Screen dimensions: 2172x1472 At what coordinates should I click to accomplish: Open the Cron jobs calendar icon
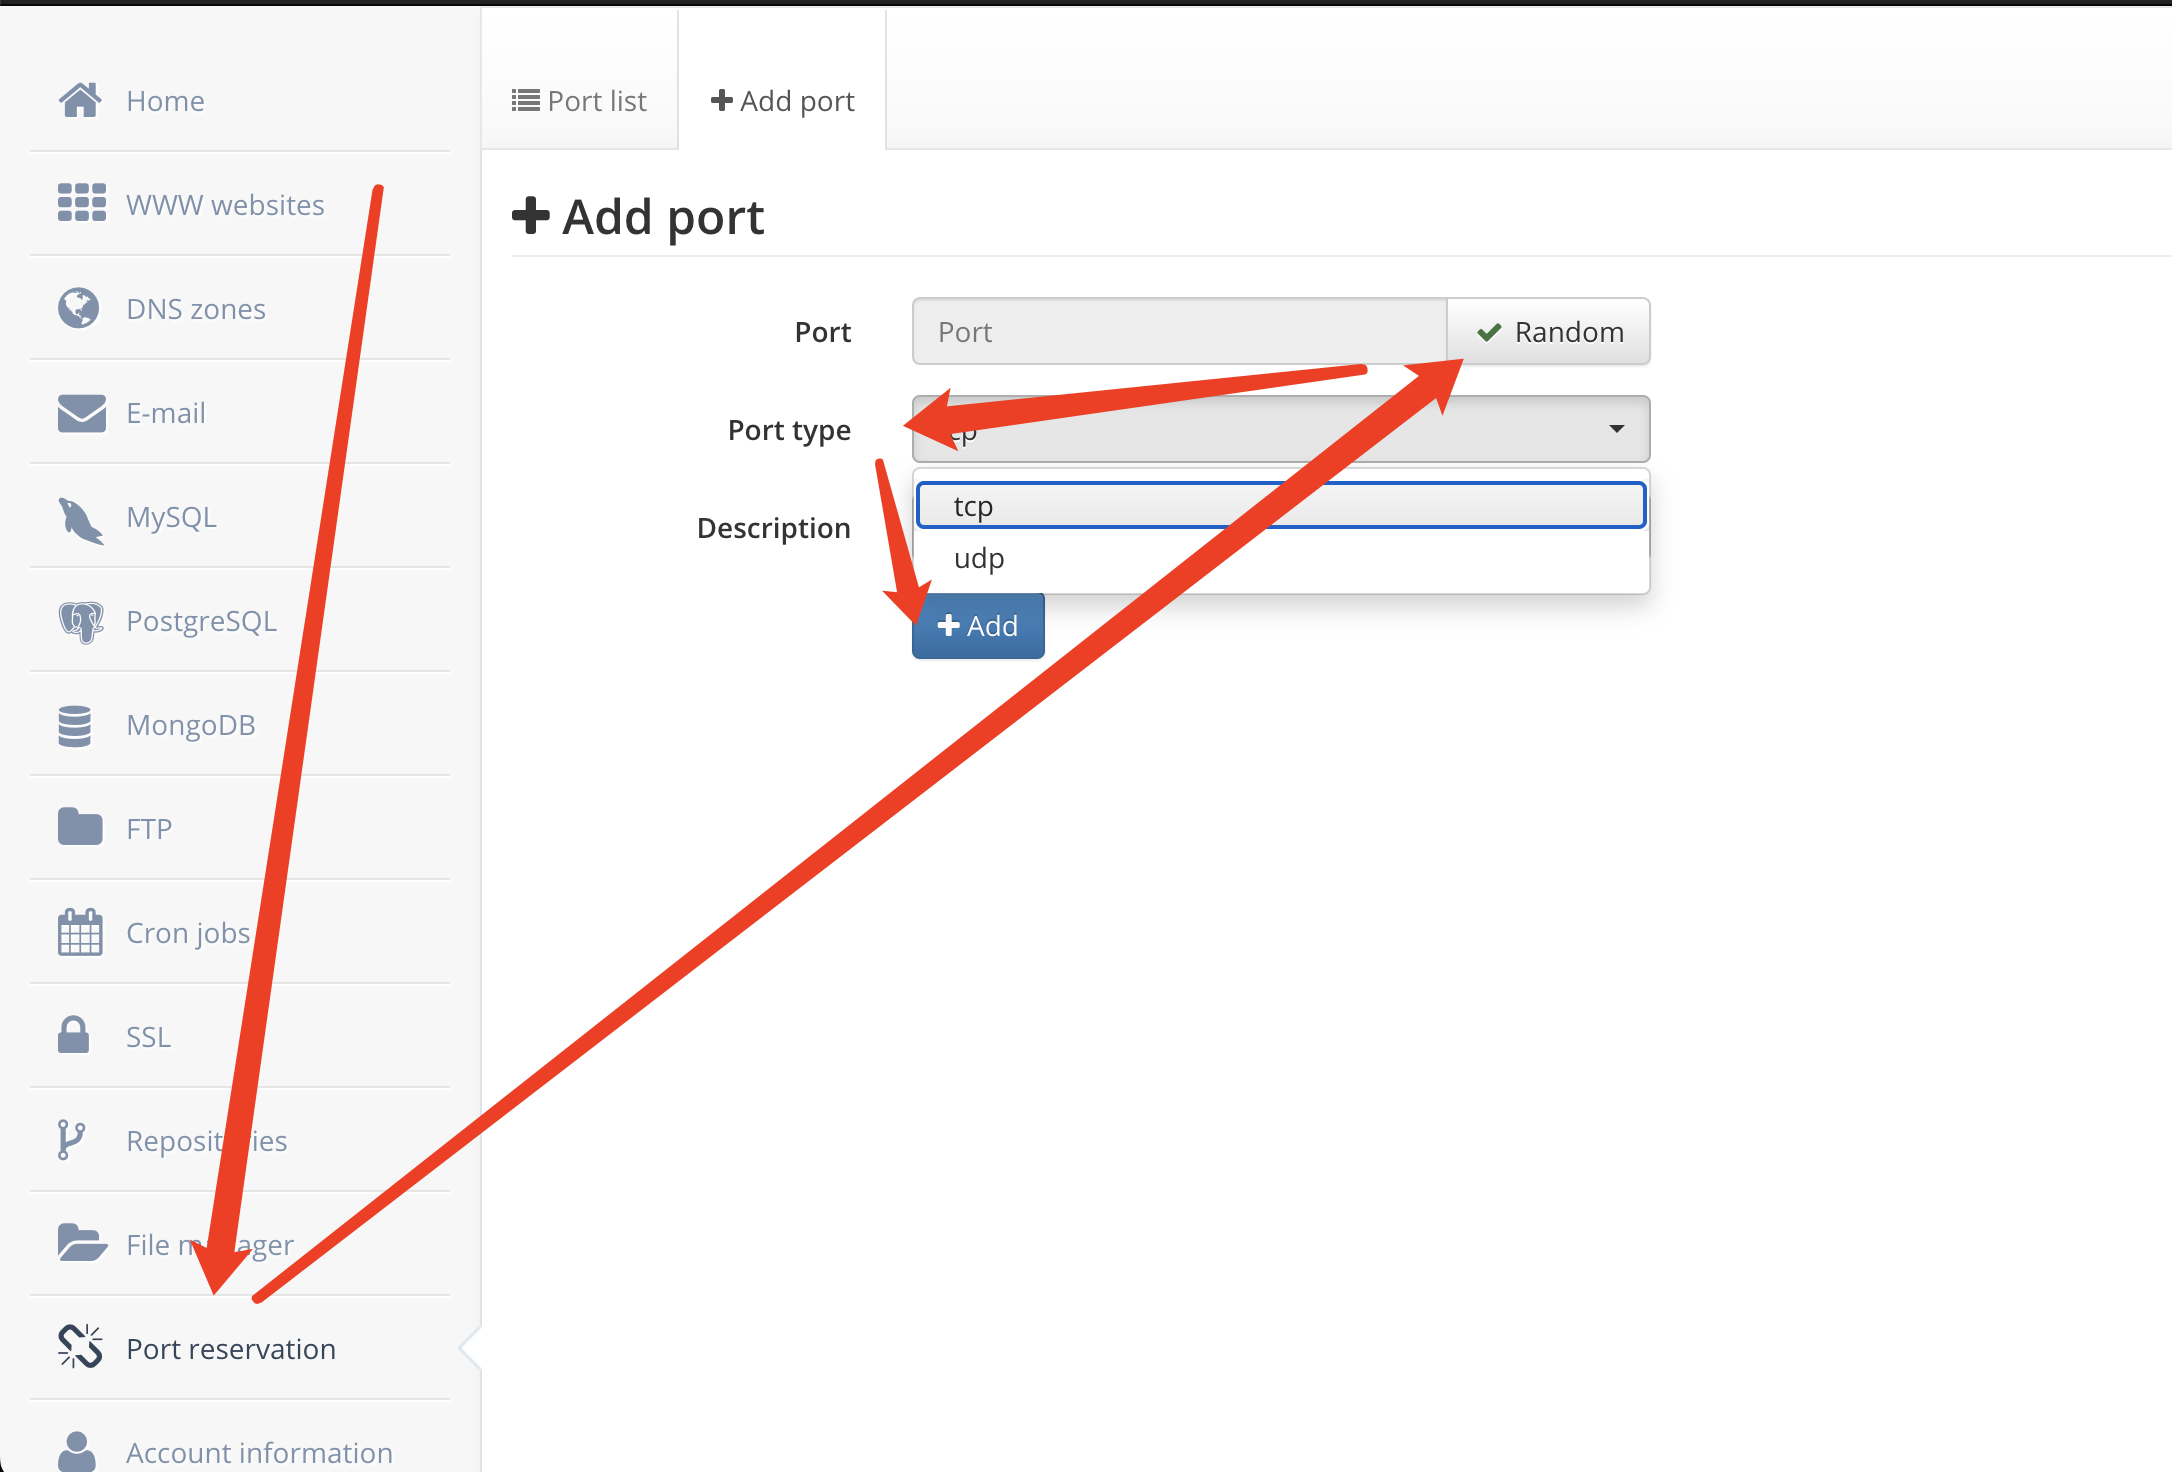[80, 932]
